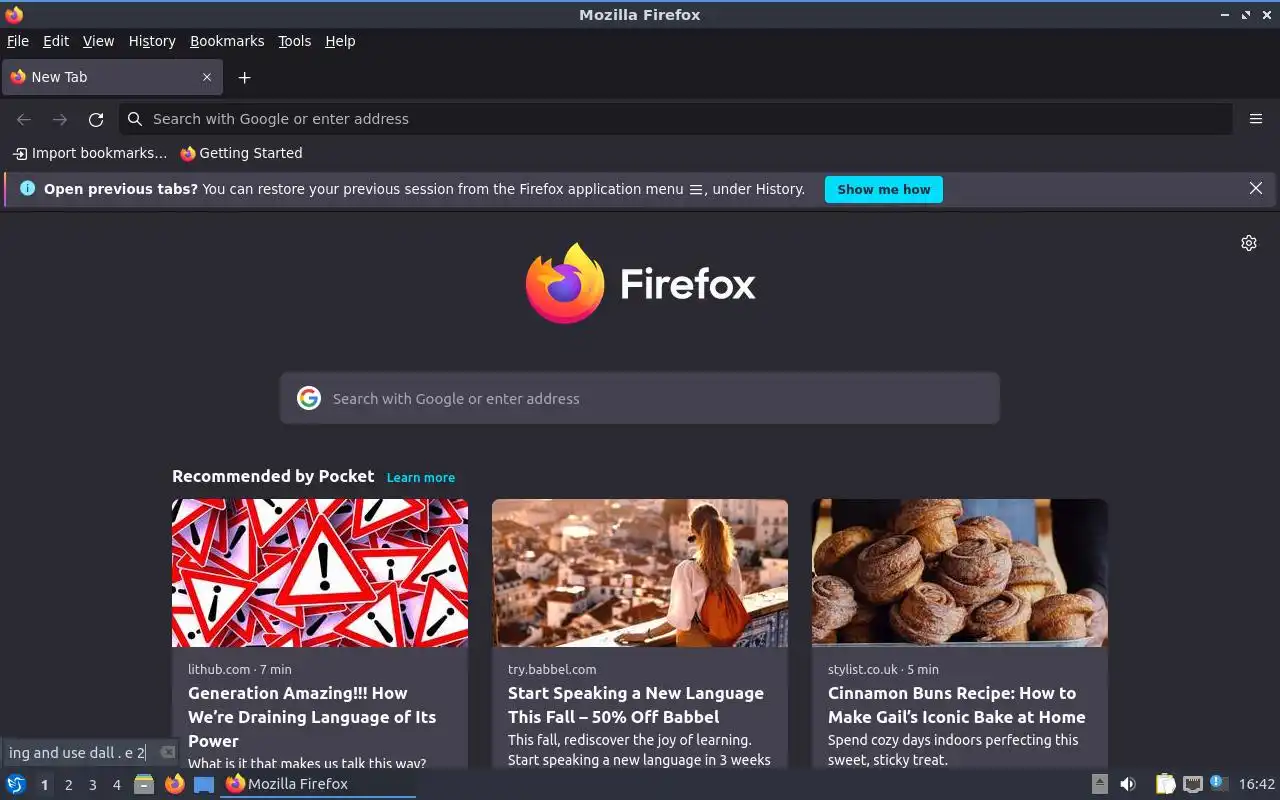
Task: Open the Firefox application hamburger menu
Action: 1256,119
